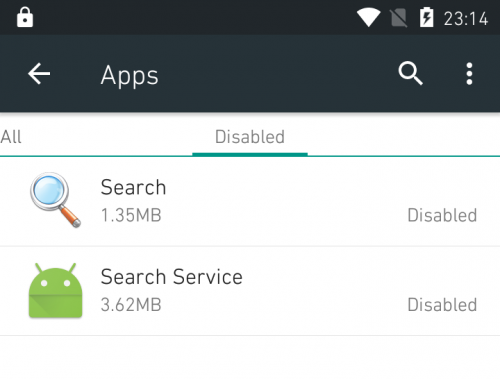Open the search magnifier in toolbar
The height and width of the screenshot is (379, 500).
click(x=410, y=73)
